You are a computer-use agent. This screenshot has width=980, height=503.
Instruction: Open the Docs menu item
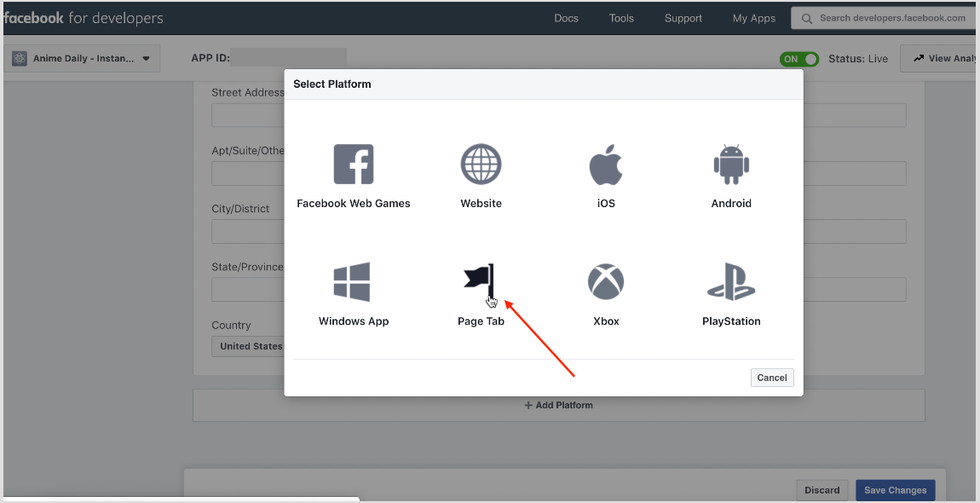566,18
